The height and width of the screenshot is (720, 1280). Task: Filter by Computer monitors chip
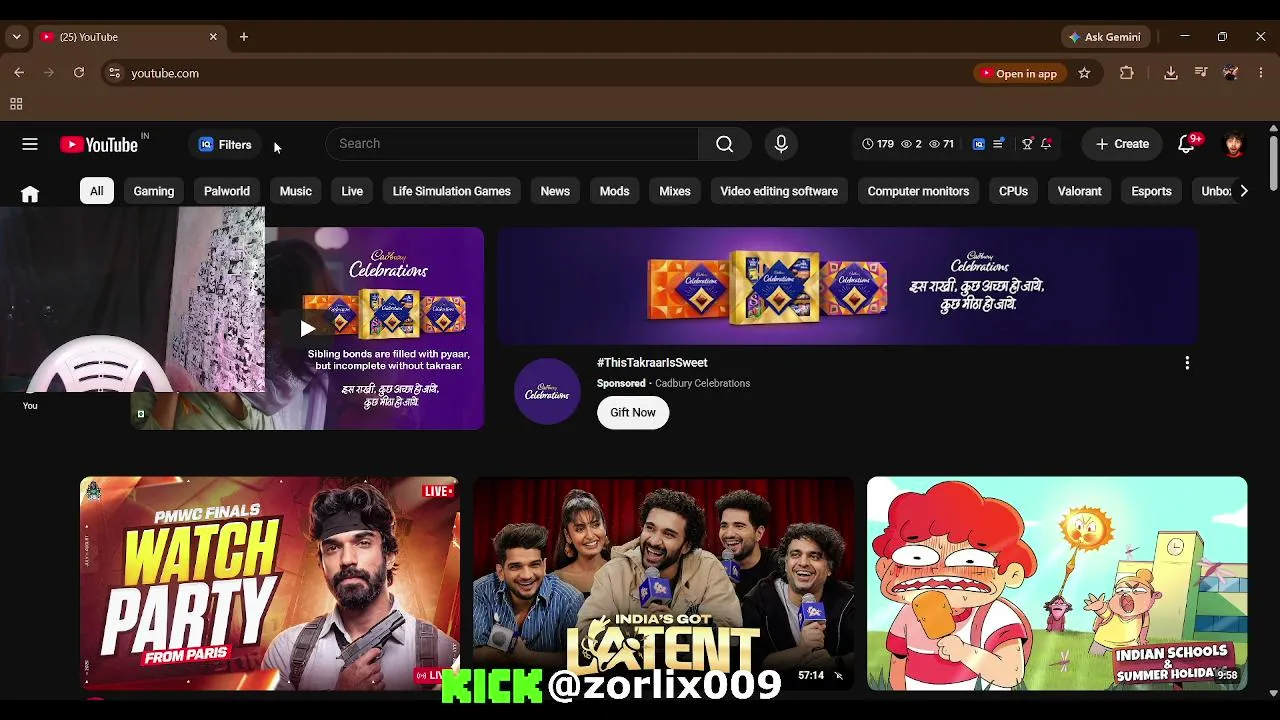coord(918,191)
